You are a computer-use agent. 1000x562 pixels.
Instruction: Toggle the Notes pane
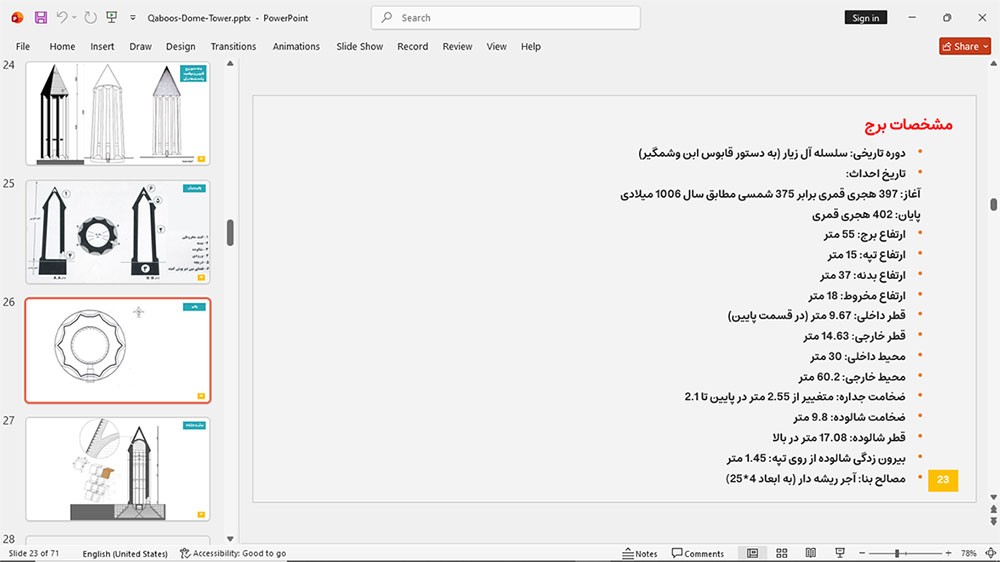coord(640,553)
